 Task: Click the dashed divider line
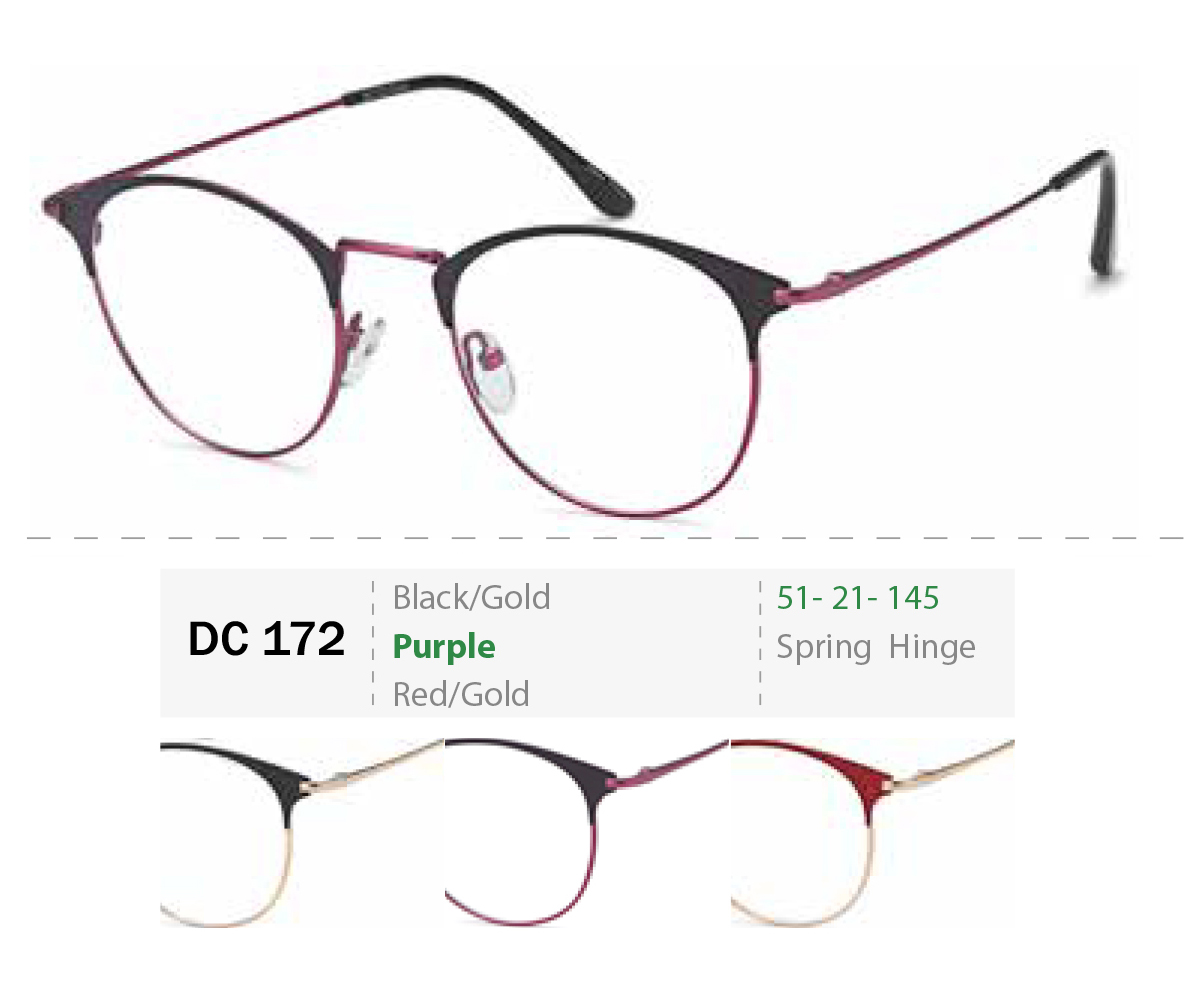[605, 538]
